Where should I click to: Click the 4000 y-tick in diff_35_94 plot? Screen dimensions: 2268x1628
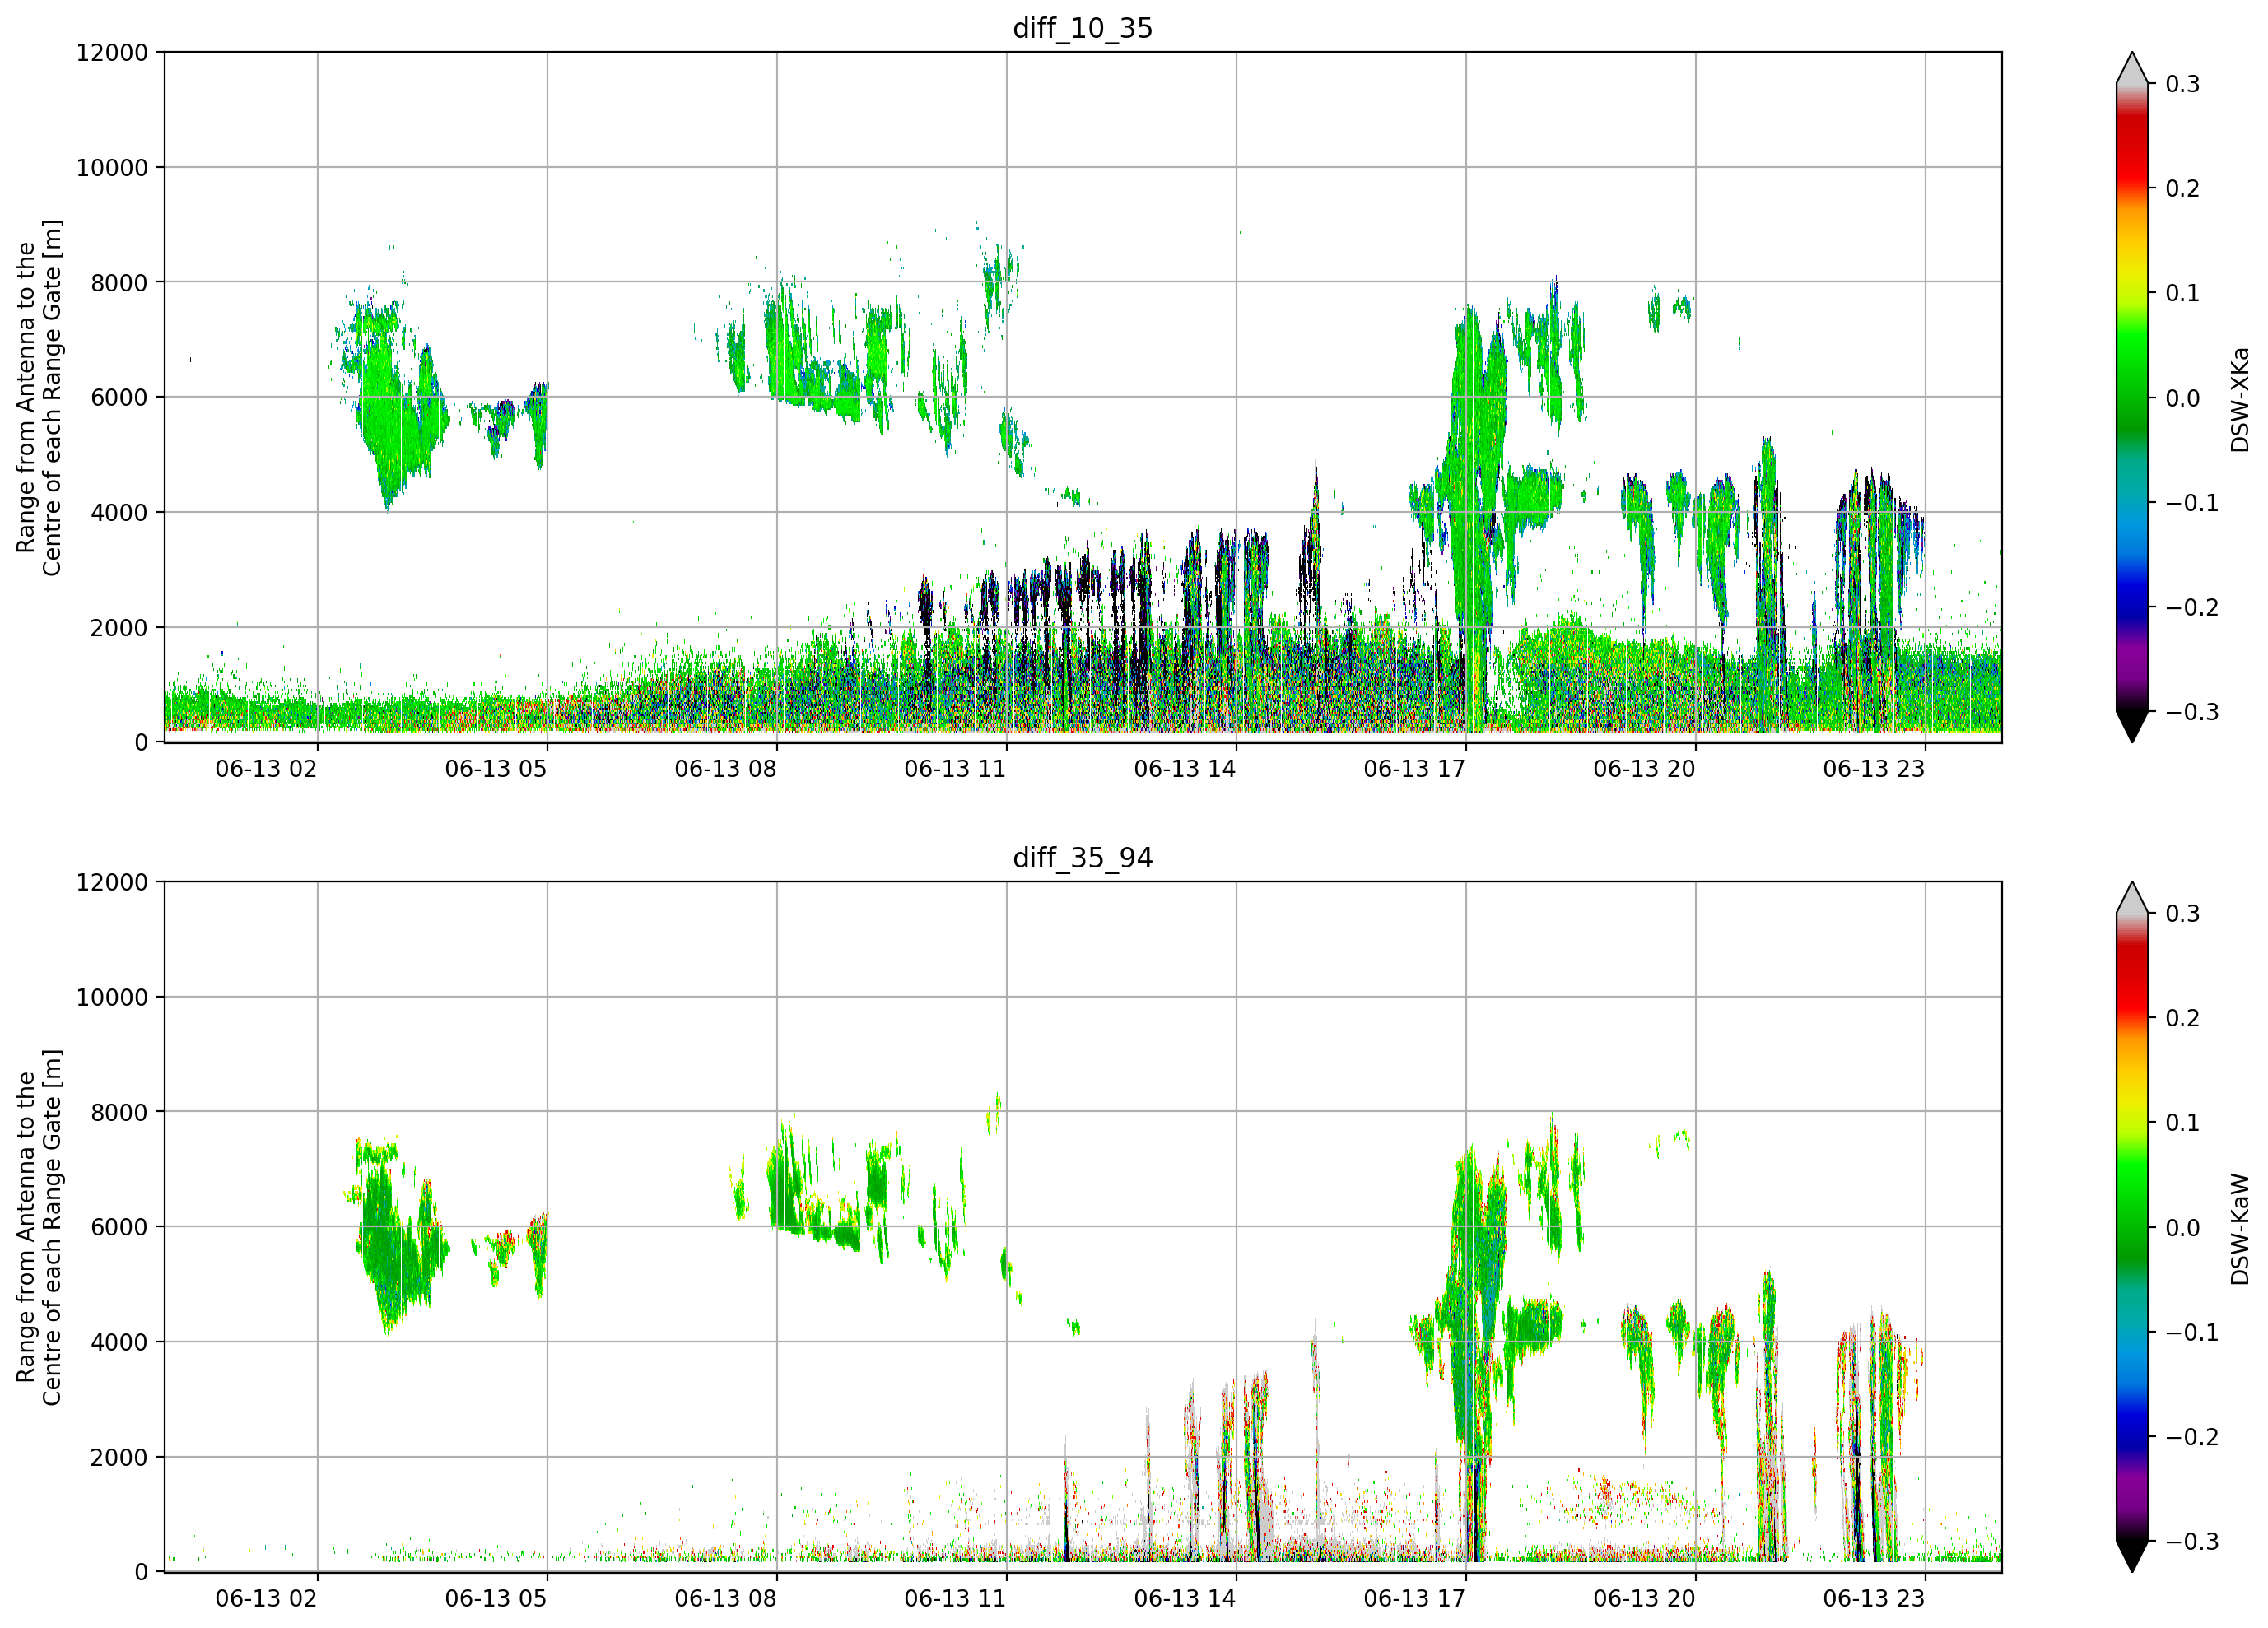pyautogui.click(x=119, y=1343)
